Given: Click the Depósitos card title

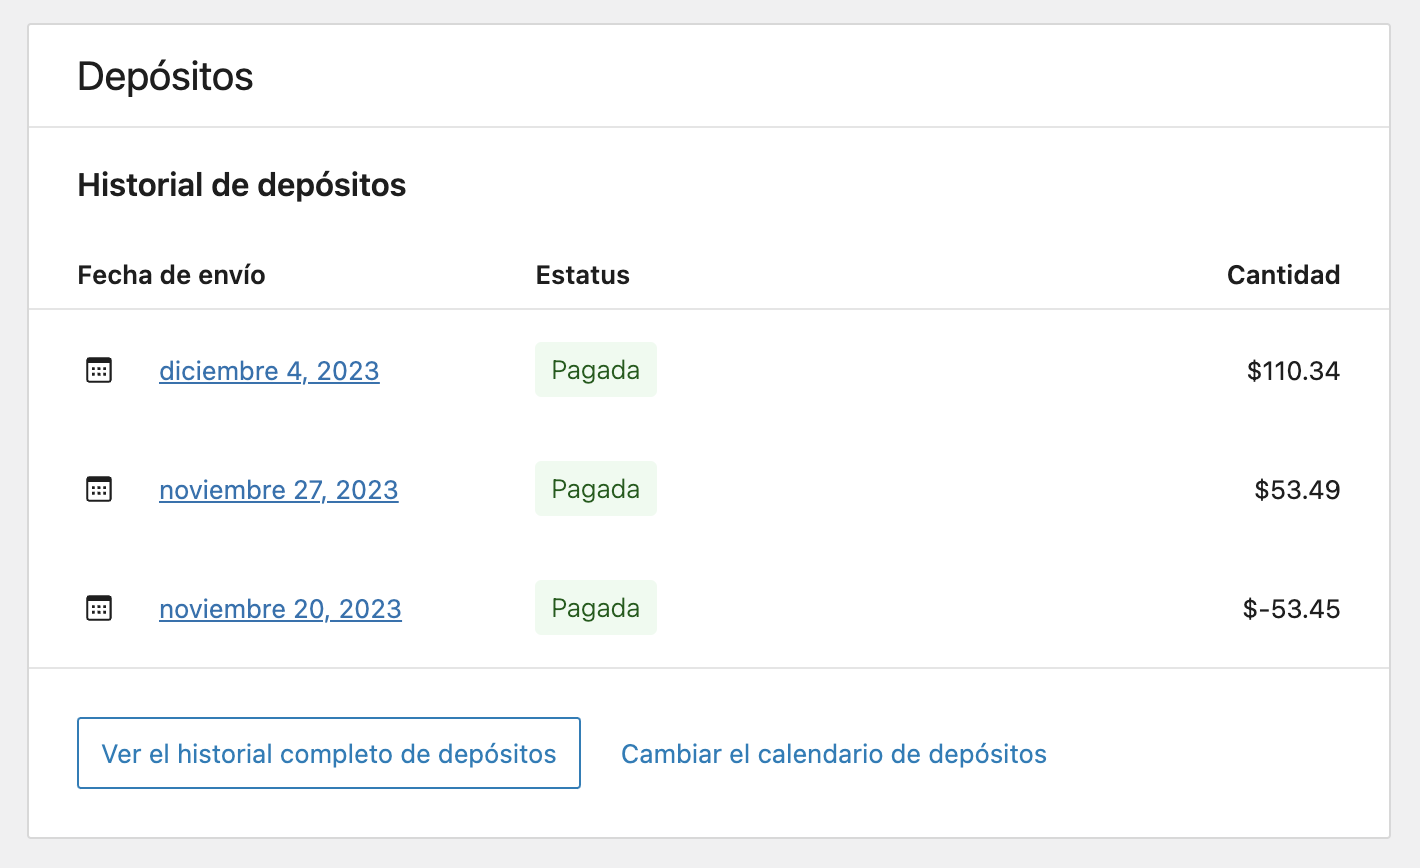Looking at the screenshot, I should (165, 77).
